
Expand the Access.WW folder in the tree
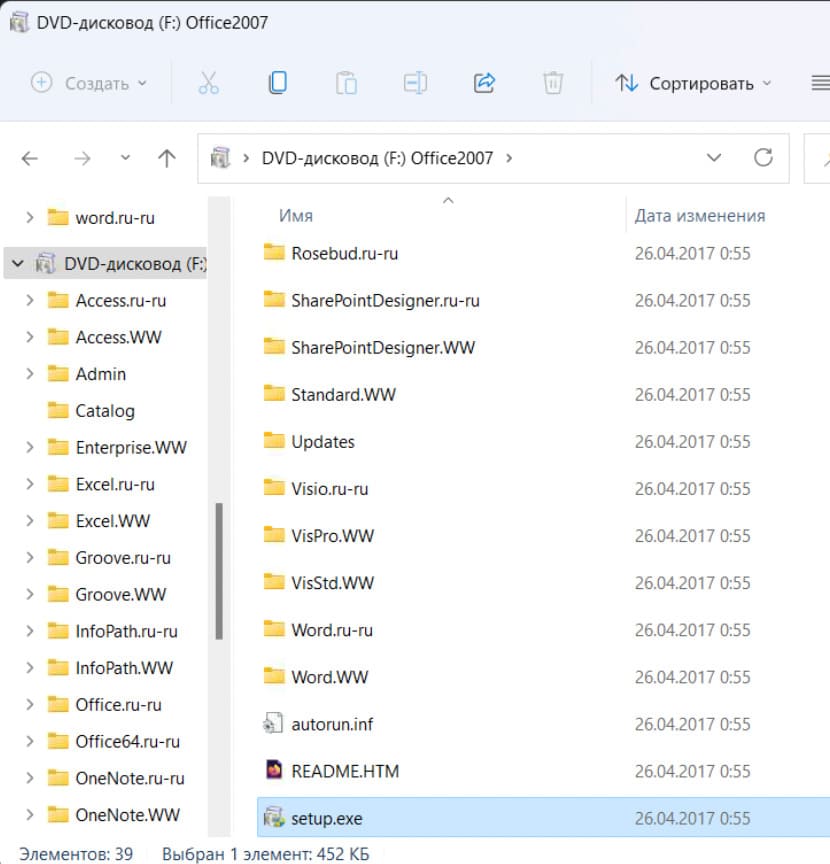pos(30,337)
